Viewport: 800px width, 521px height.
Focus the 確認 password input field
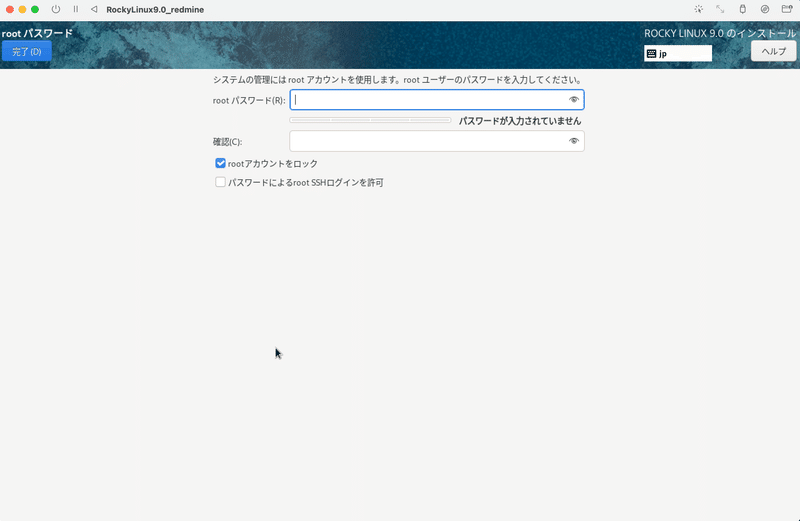point(437,141)
